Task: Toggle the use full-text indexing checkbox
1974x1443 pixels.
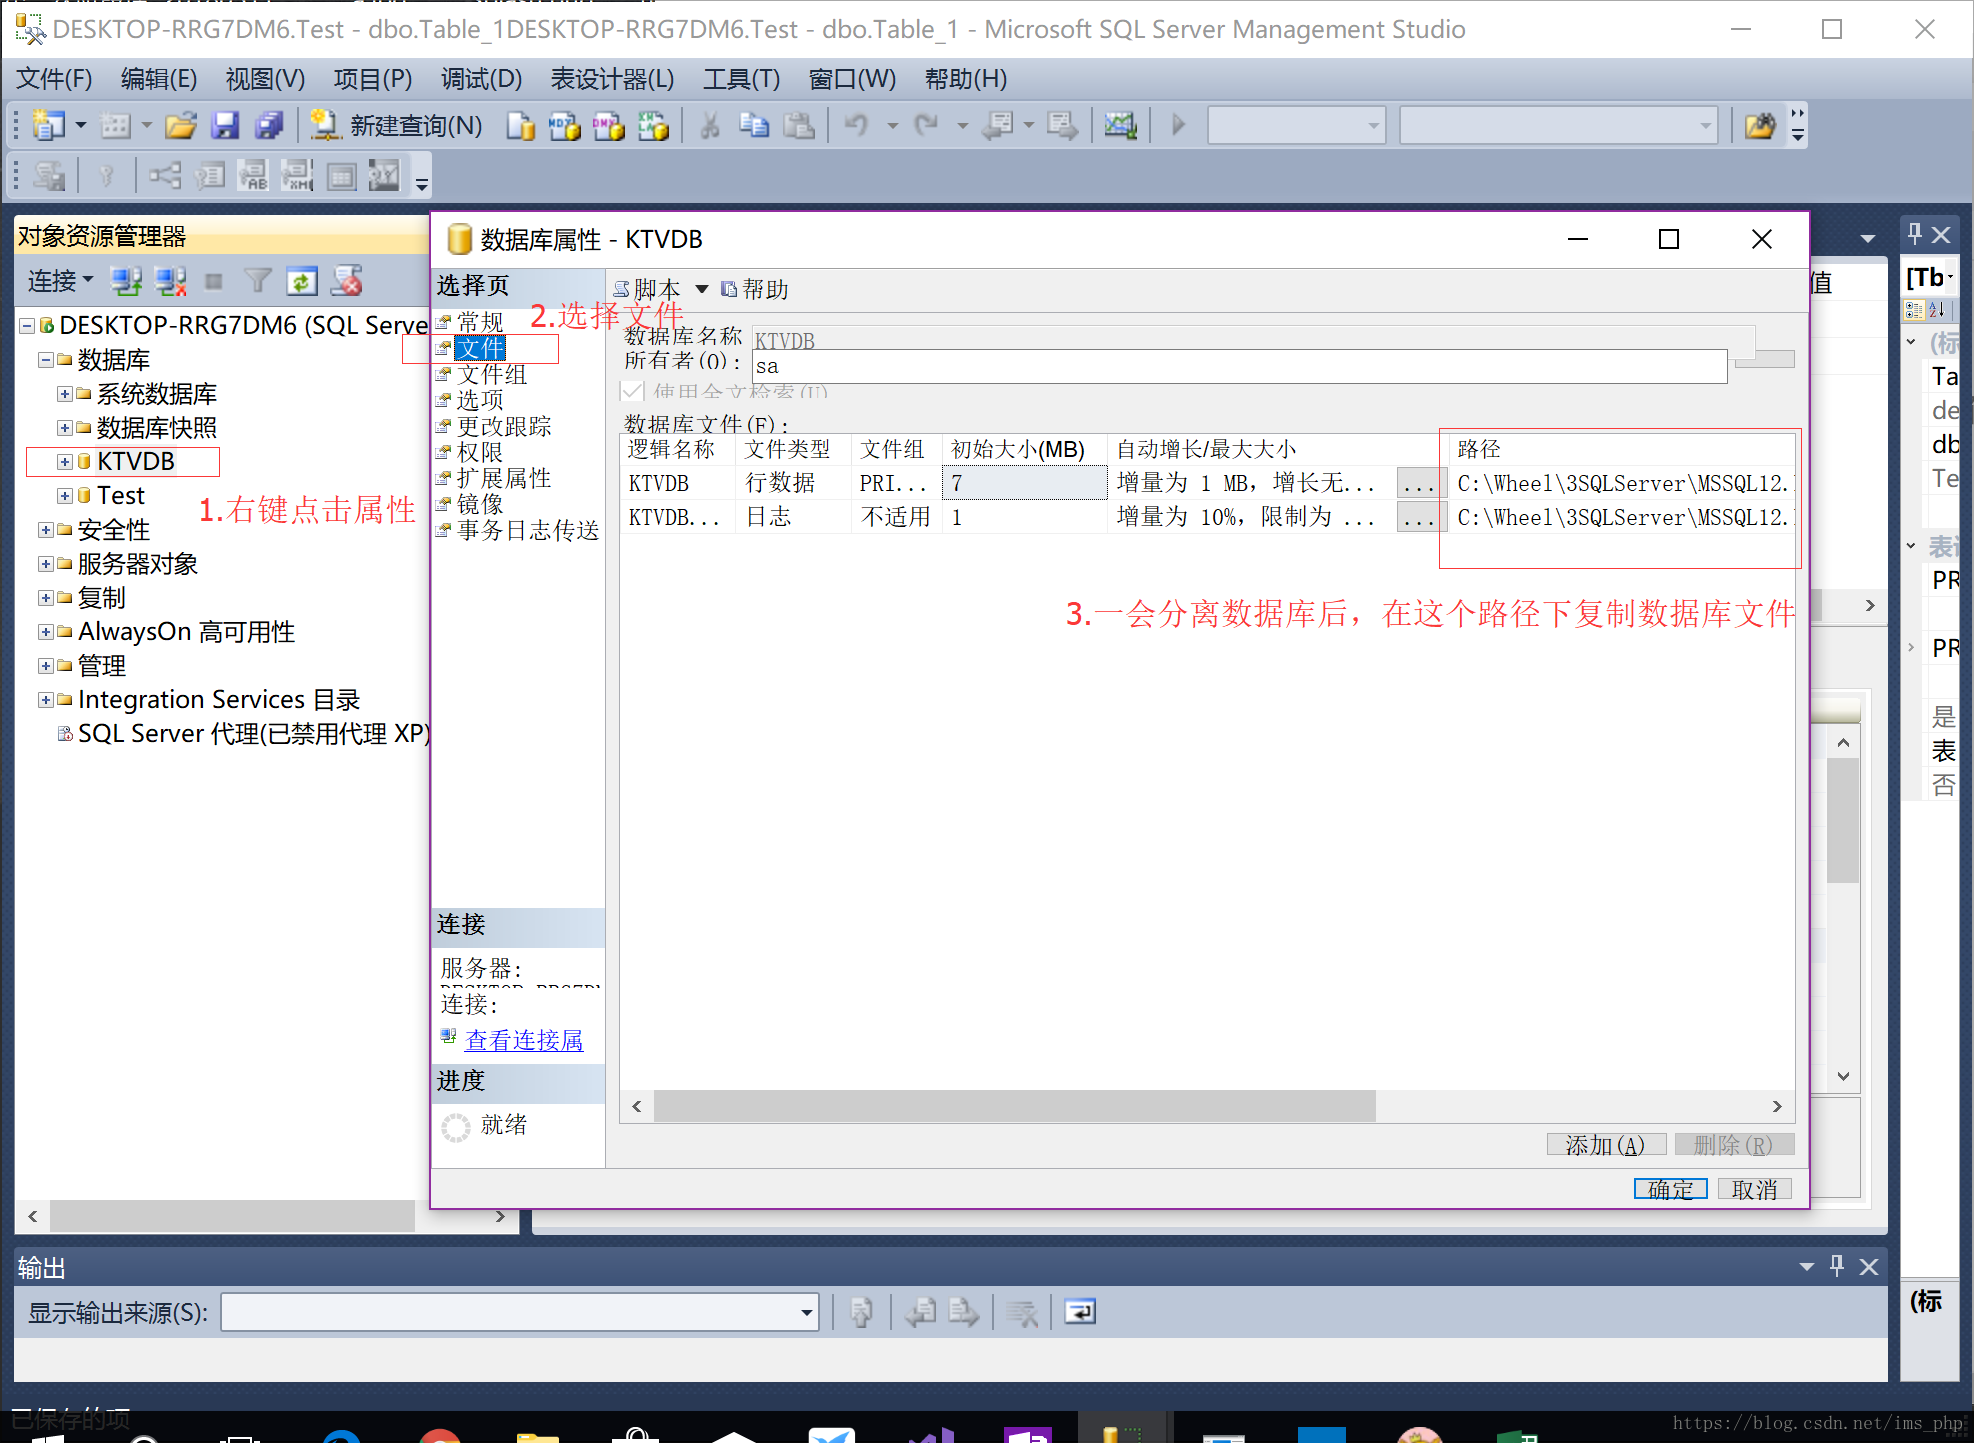Action: (x=632, y=391)
